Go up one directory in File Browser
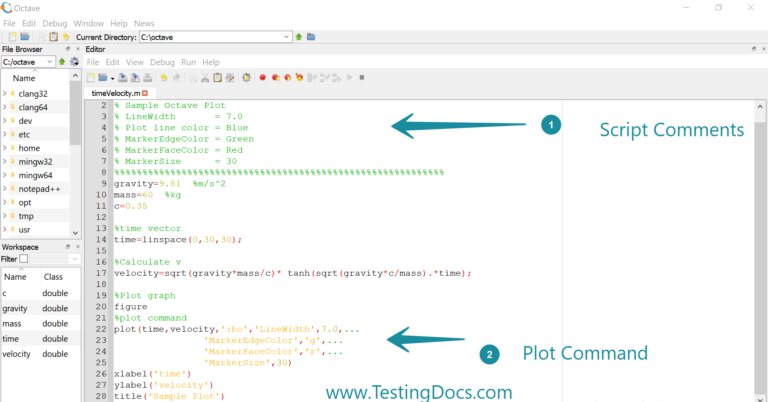 pyautogui.click(x=62, y=62)
